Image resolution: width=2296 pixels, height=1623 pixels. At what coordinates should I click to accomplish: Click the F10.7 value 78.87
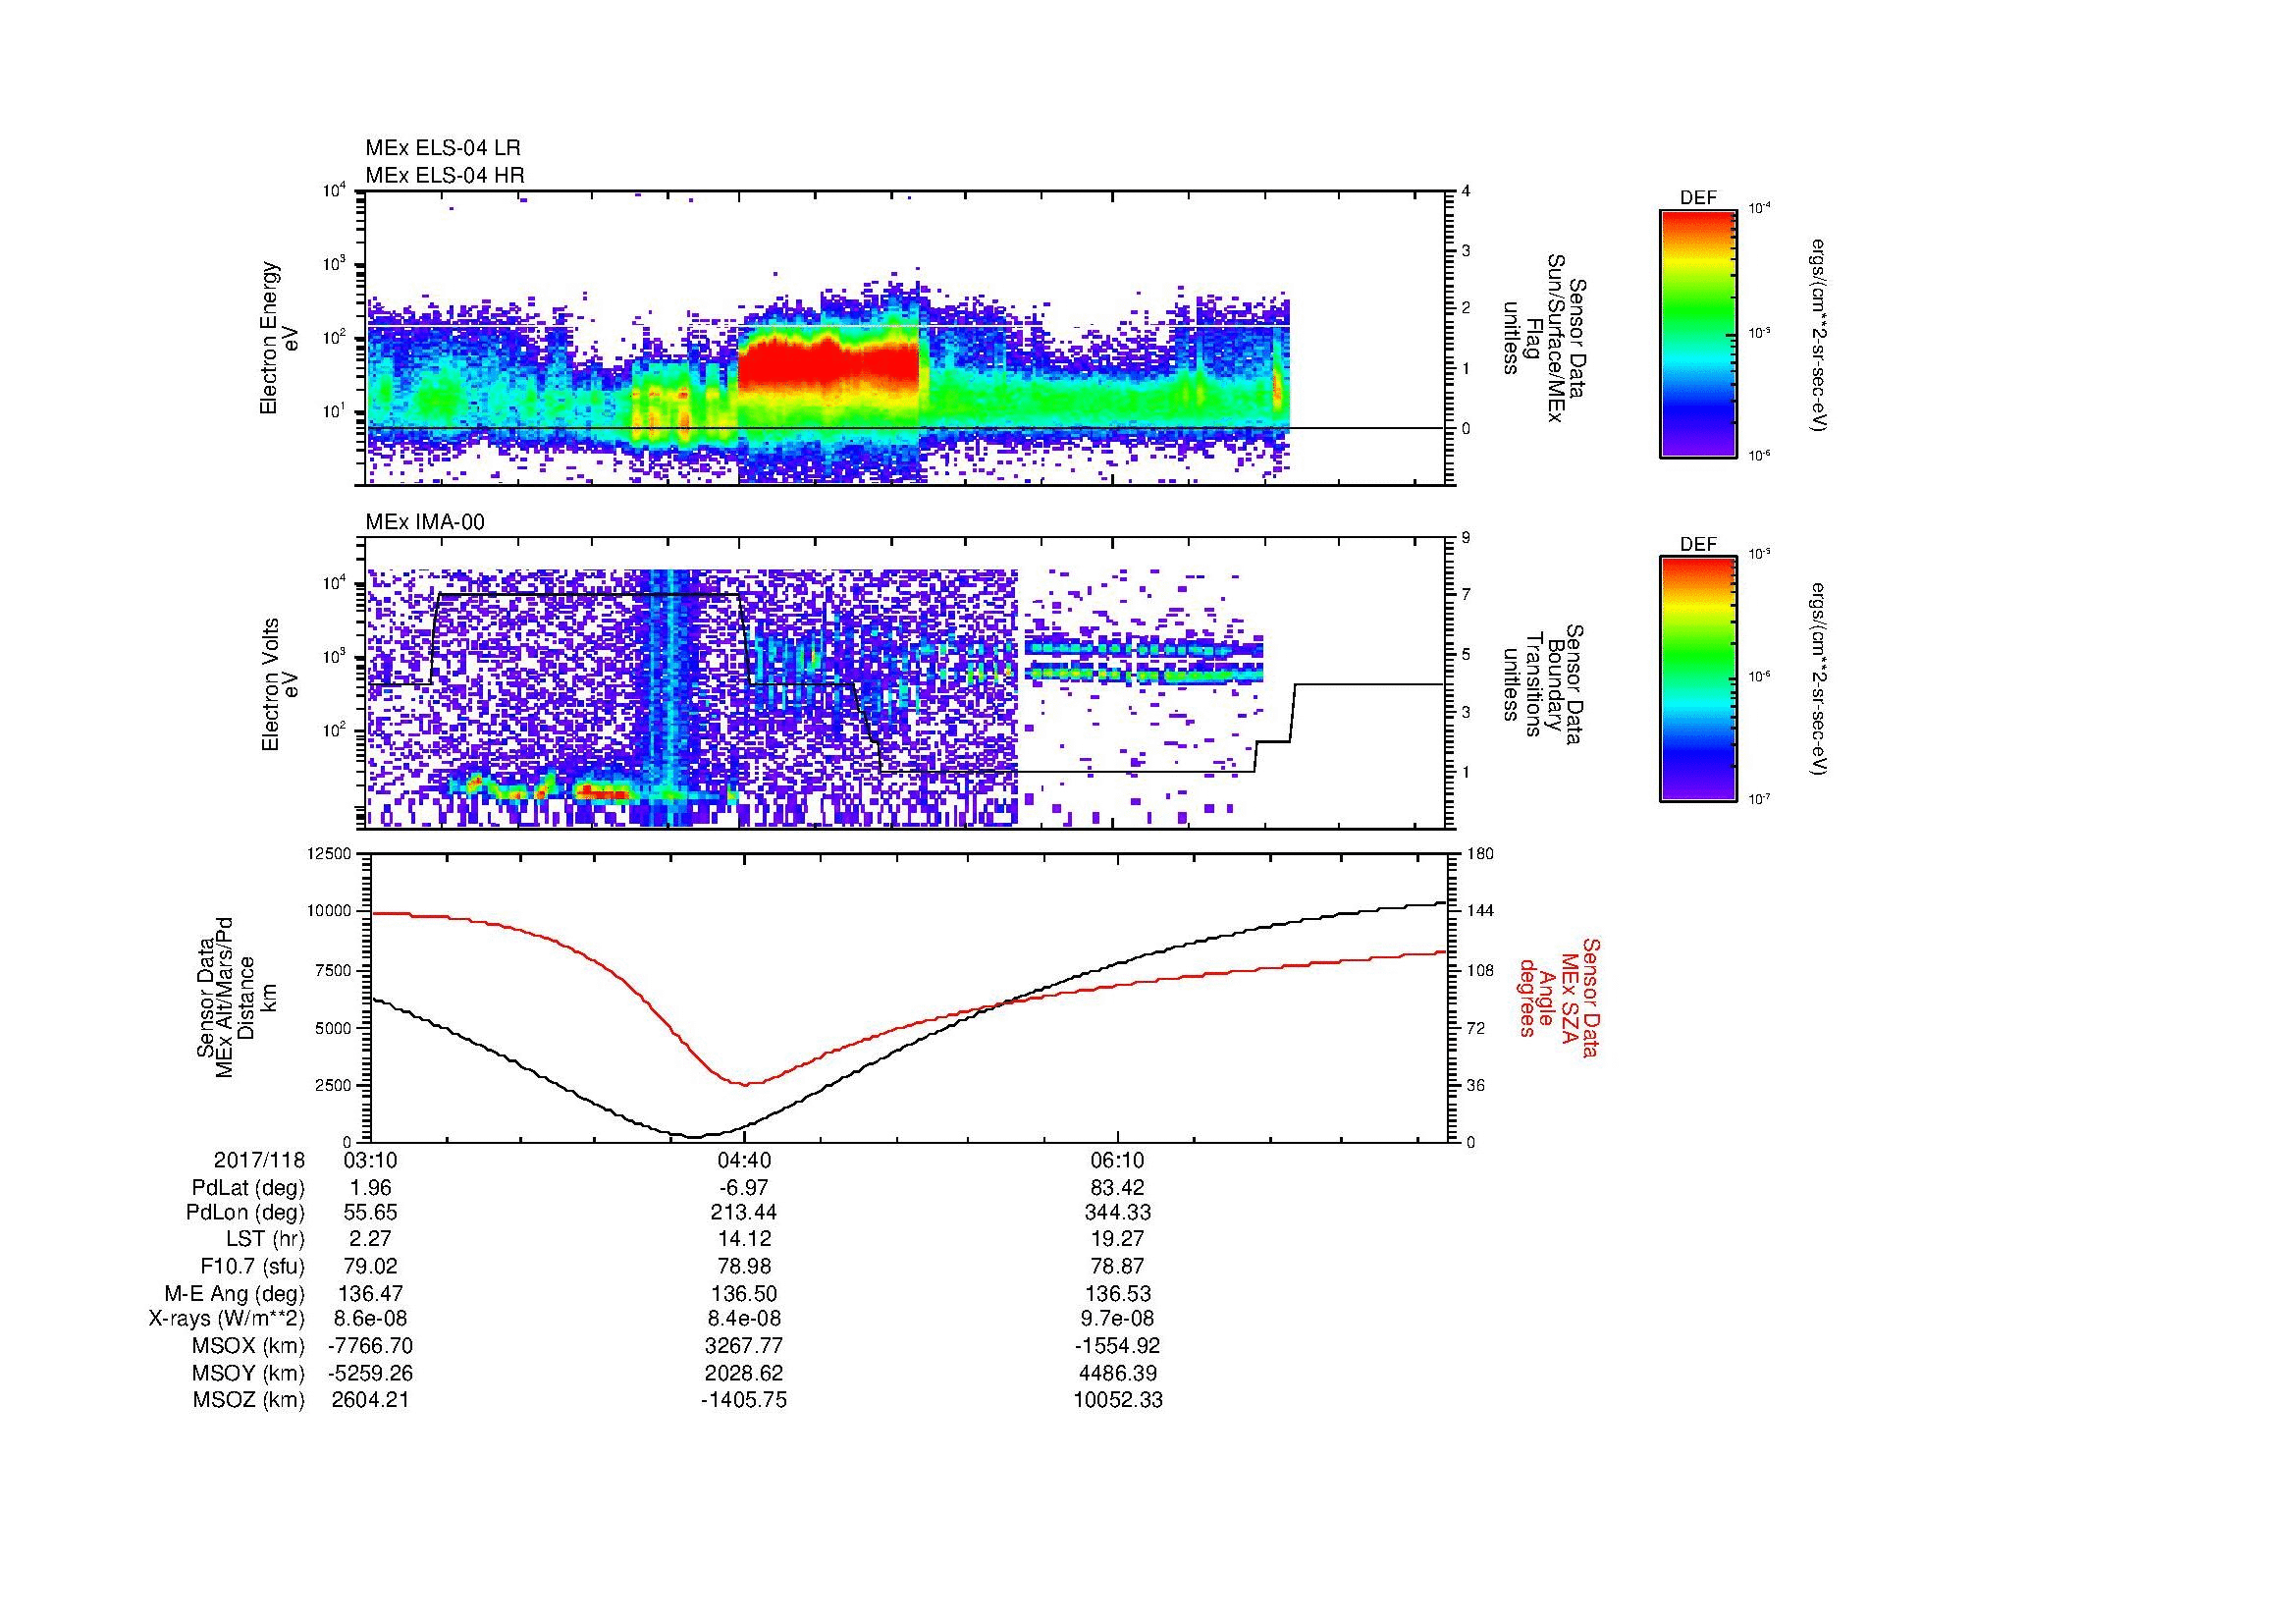[1118, 1267]
